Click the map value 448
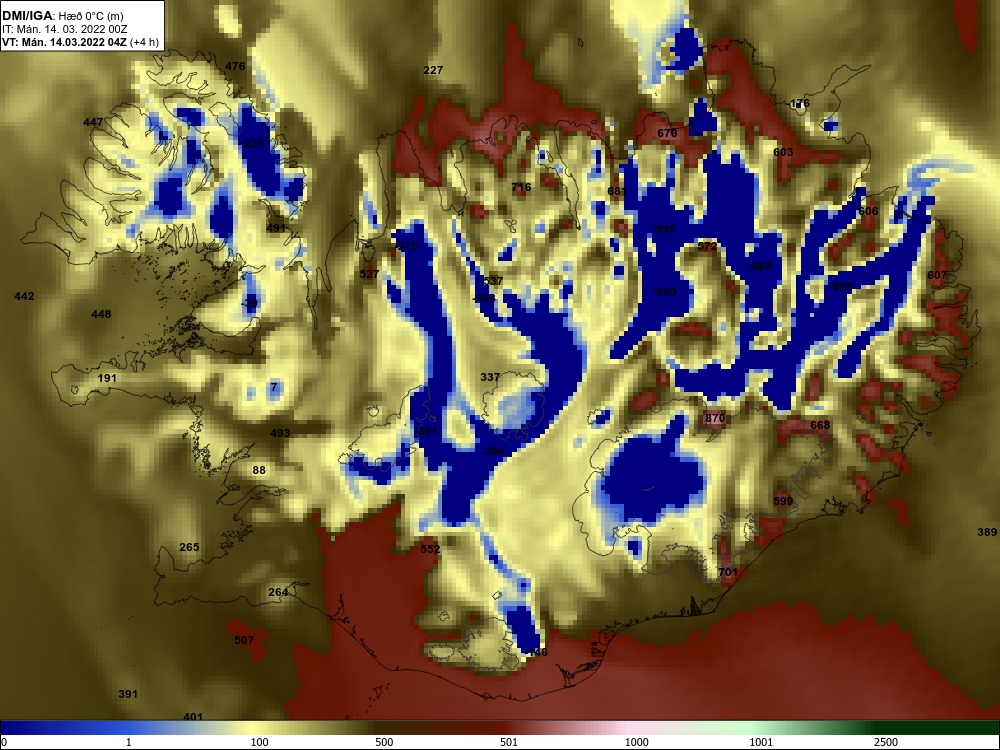 click(x=101, y=314)
